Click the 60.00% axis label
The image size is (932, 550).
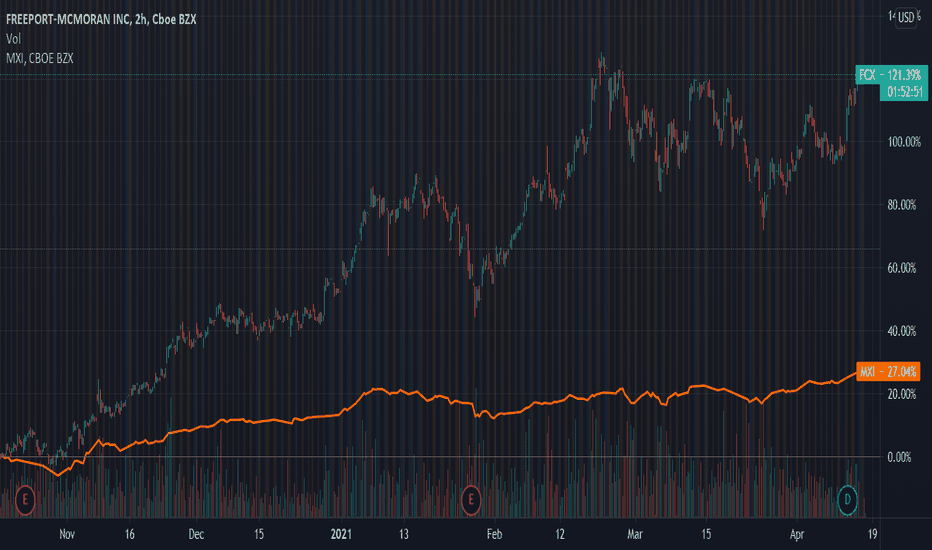(902, 268)
